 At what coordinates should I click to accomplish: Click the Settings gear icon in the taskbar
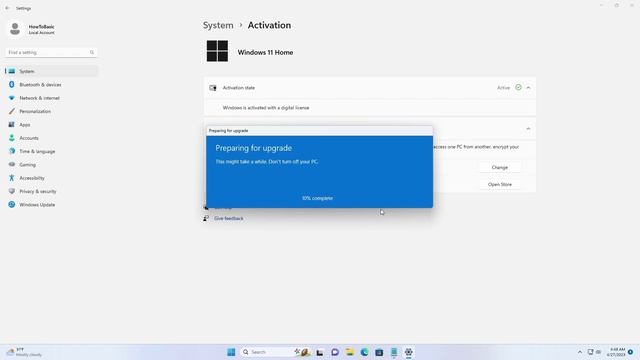pos(409,352)
